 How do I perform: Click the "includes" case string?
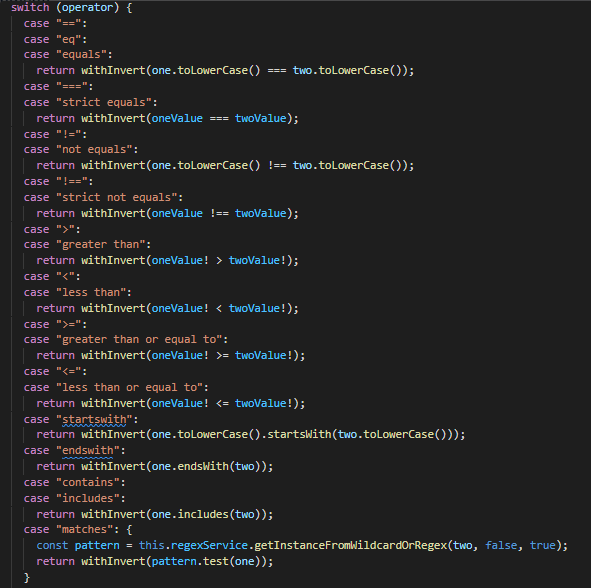pos(88,498)
